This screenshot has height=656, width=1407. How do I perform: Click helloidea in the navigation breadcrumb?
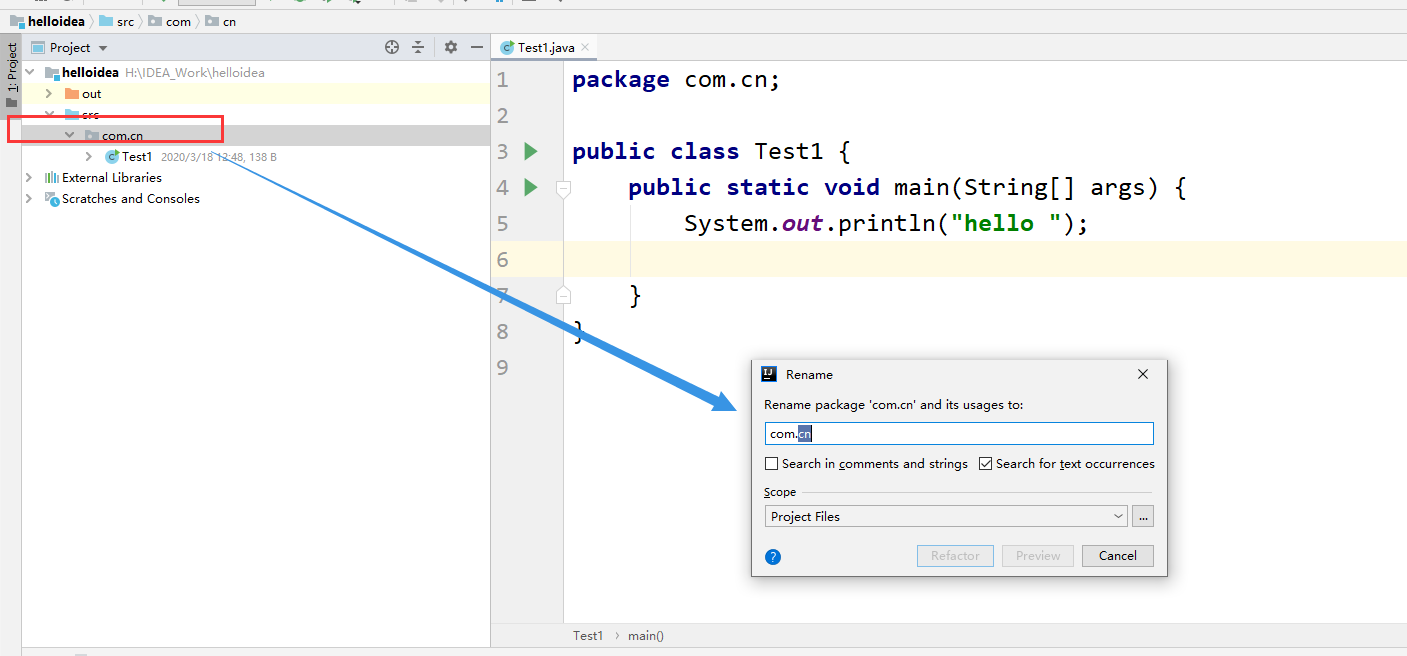pos(49,21)
